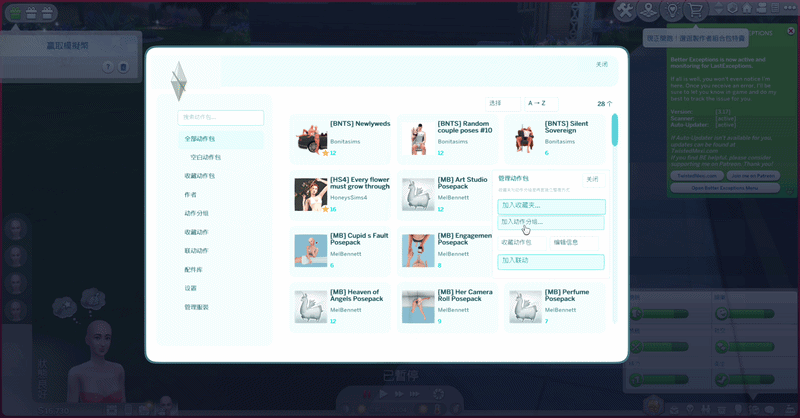Click the first gift box icon top left
Viewport: 800px width, 418px height.
tap(15, 13)
